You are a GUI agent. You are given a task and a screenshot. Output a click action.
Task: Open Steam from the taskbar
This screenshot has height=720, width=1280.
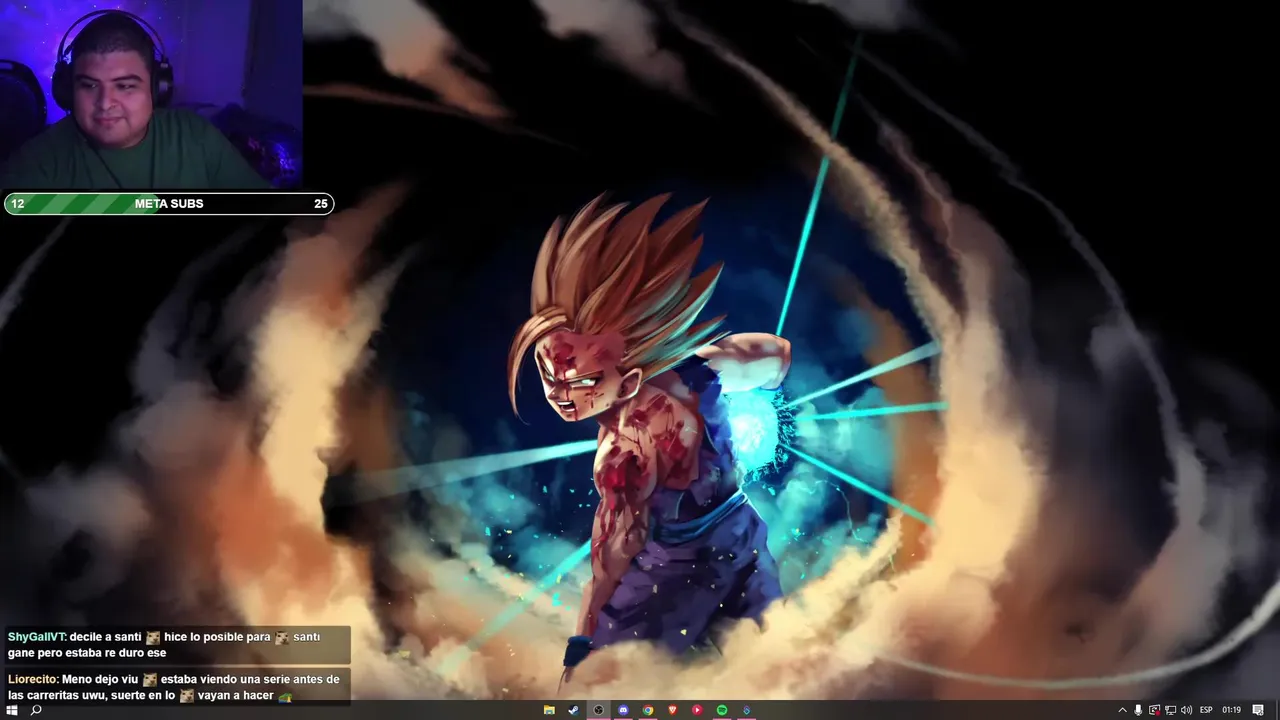click(x=574, y=710)
